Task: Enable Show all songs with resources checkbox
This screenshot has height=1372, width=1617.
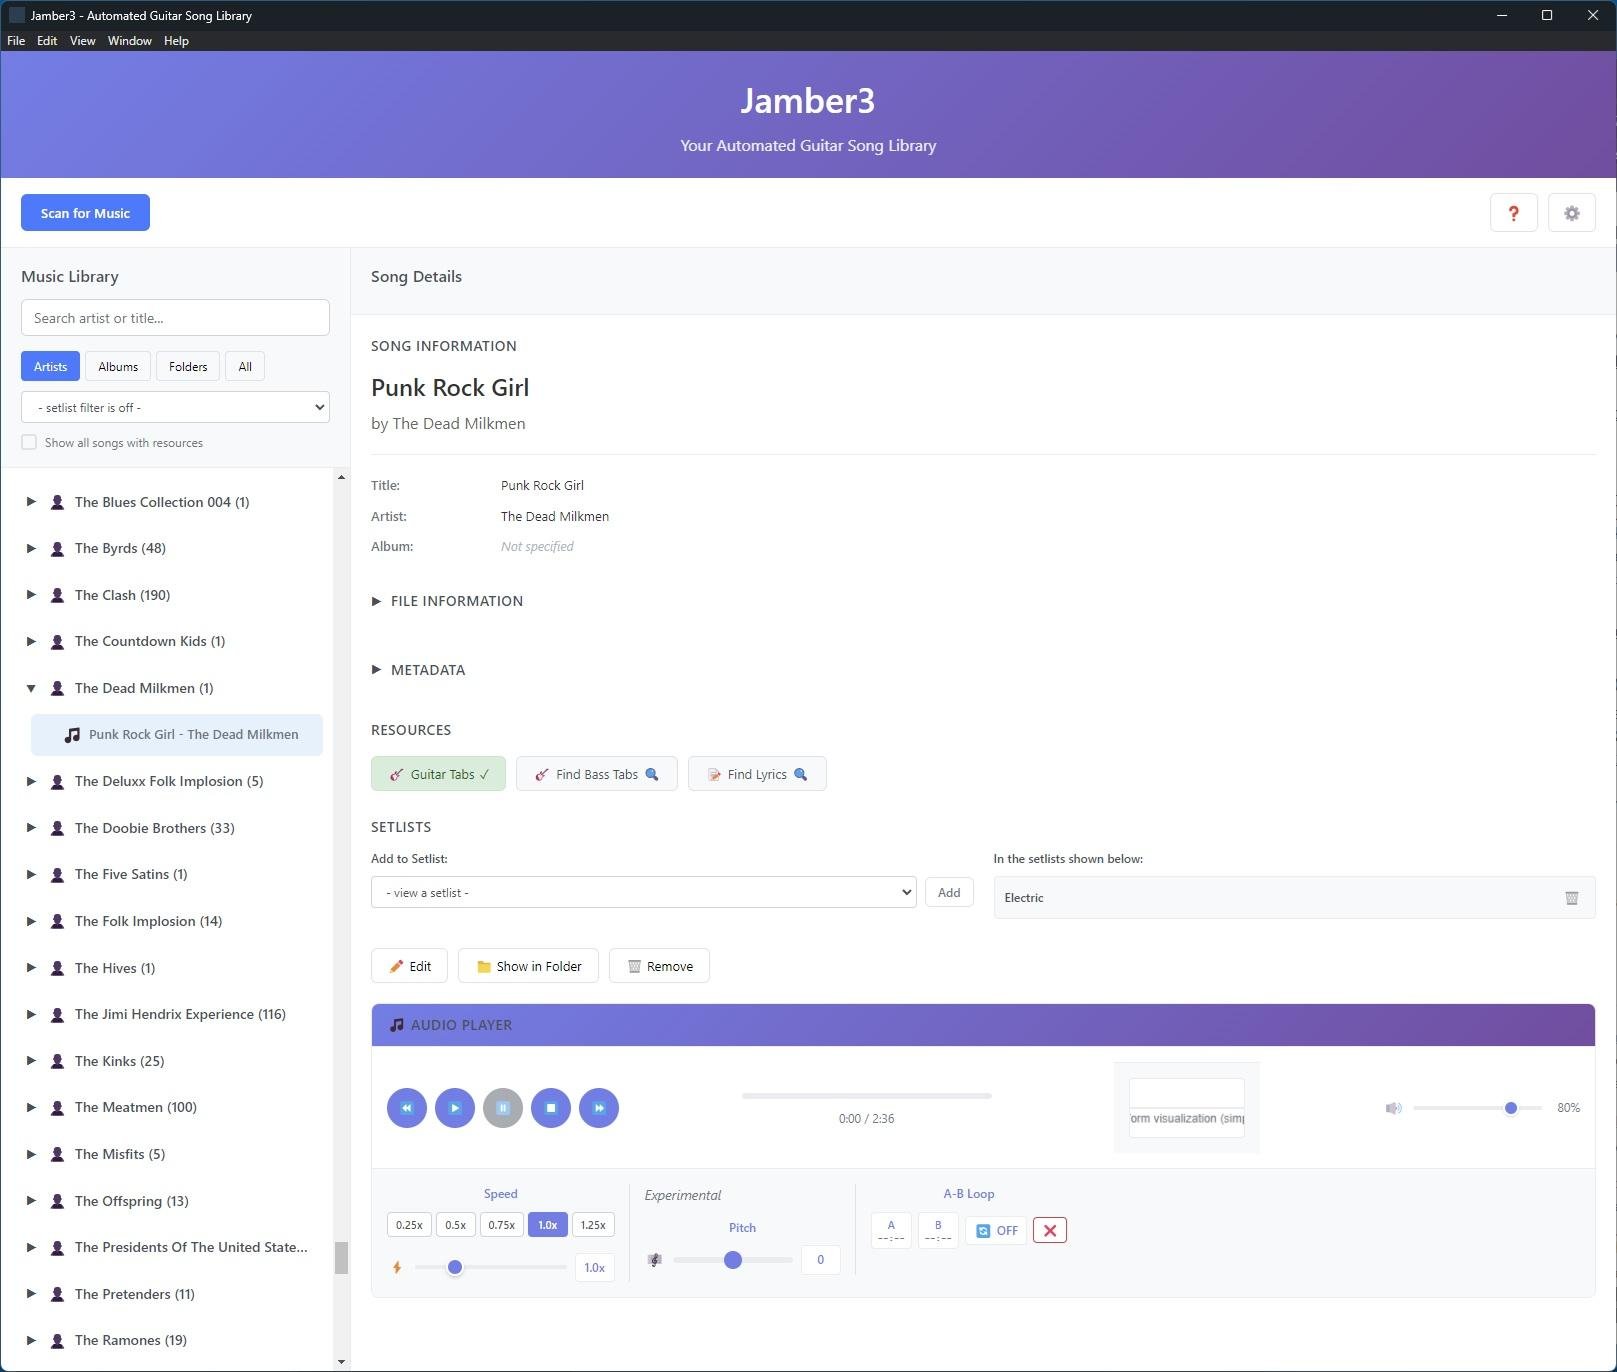Action: pyautogui.click(x=30, y=442)
